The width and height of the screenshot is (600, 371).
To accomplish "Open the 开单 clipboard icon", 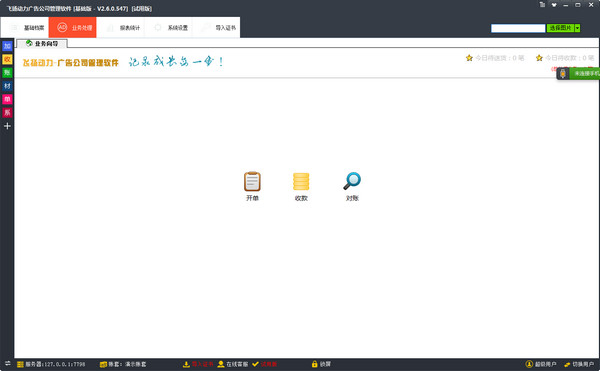I will coord(252,182).
